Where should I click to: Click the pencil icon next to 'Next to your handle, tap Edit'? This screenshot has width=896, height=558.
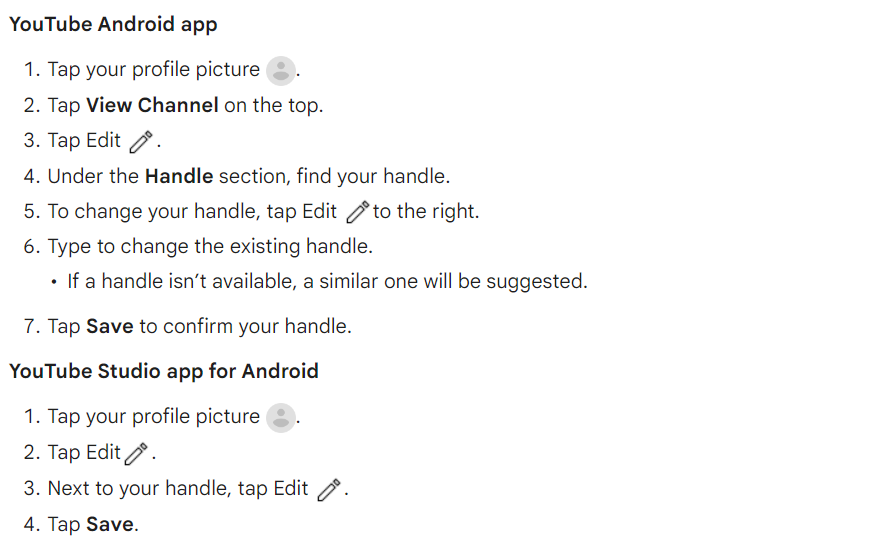tap(329, 490)
